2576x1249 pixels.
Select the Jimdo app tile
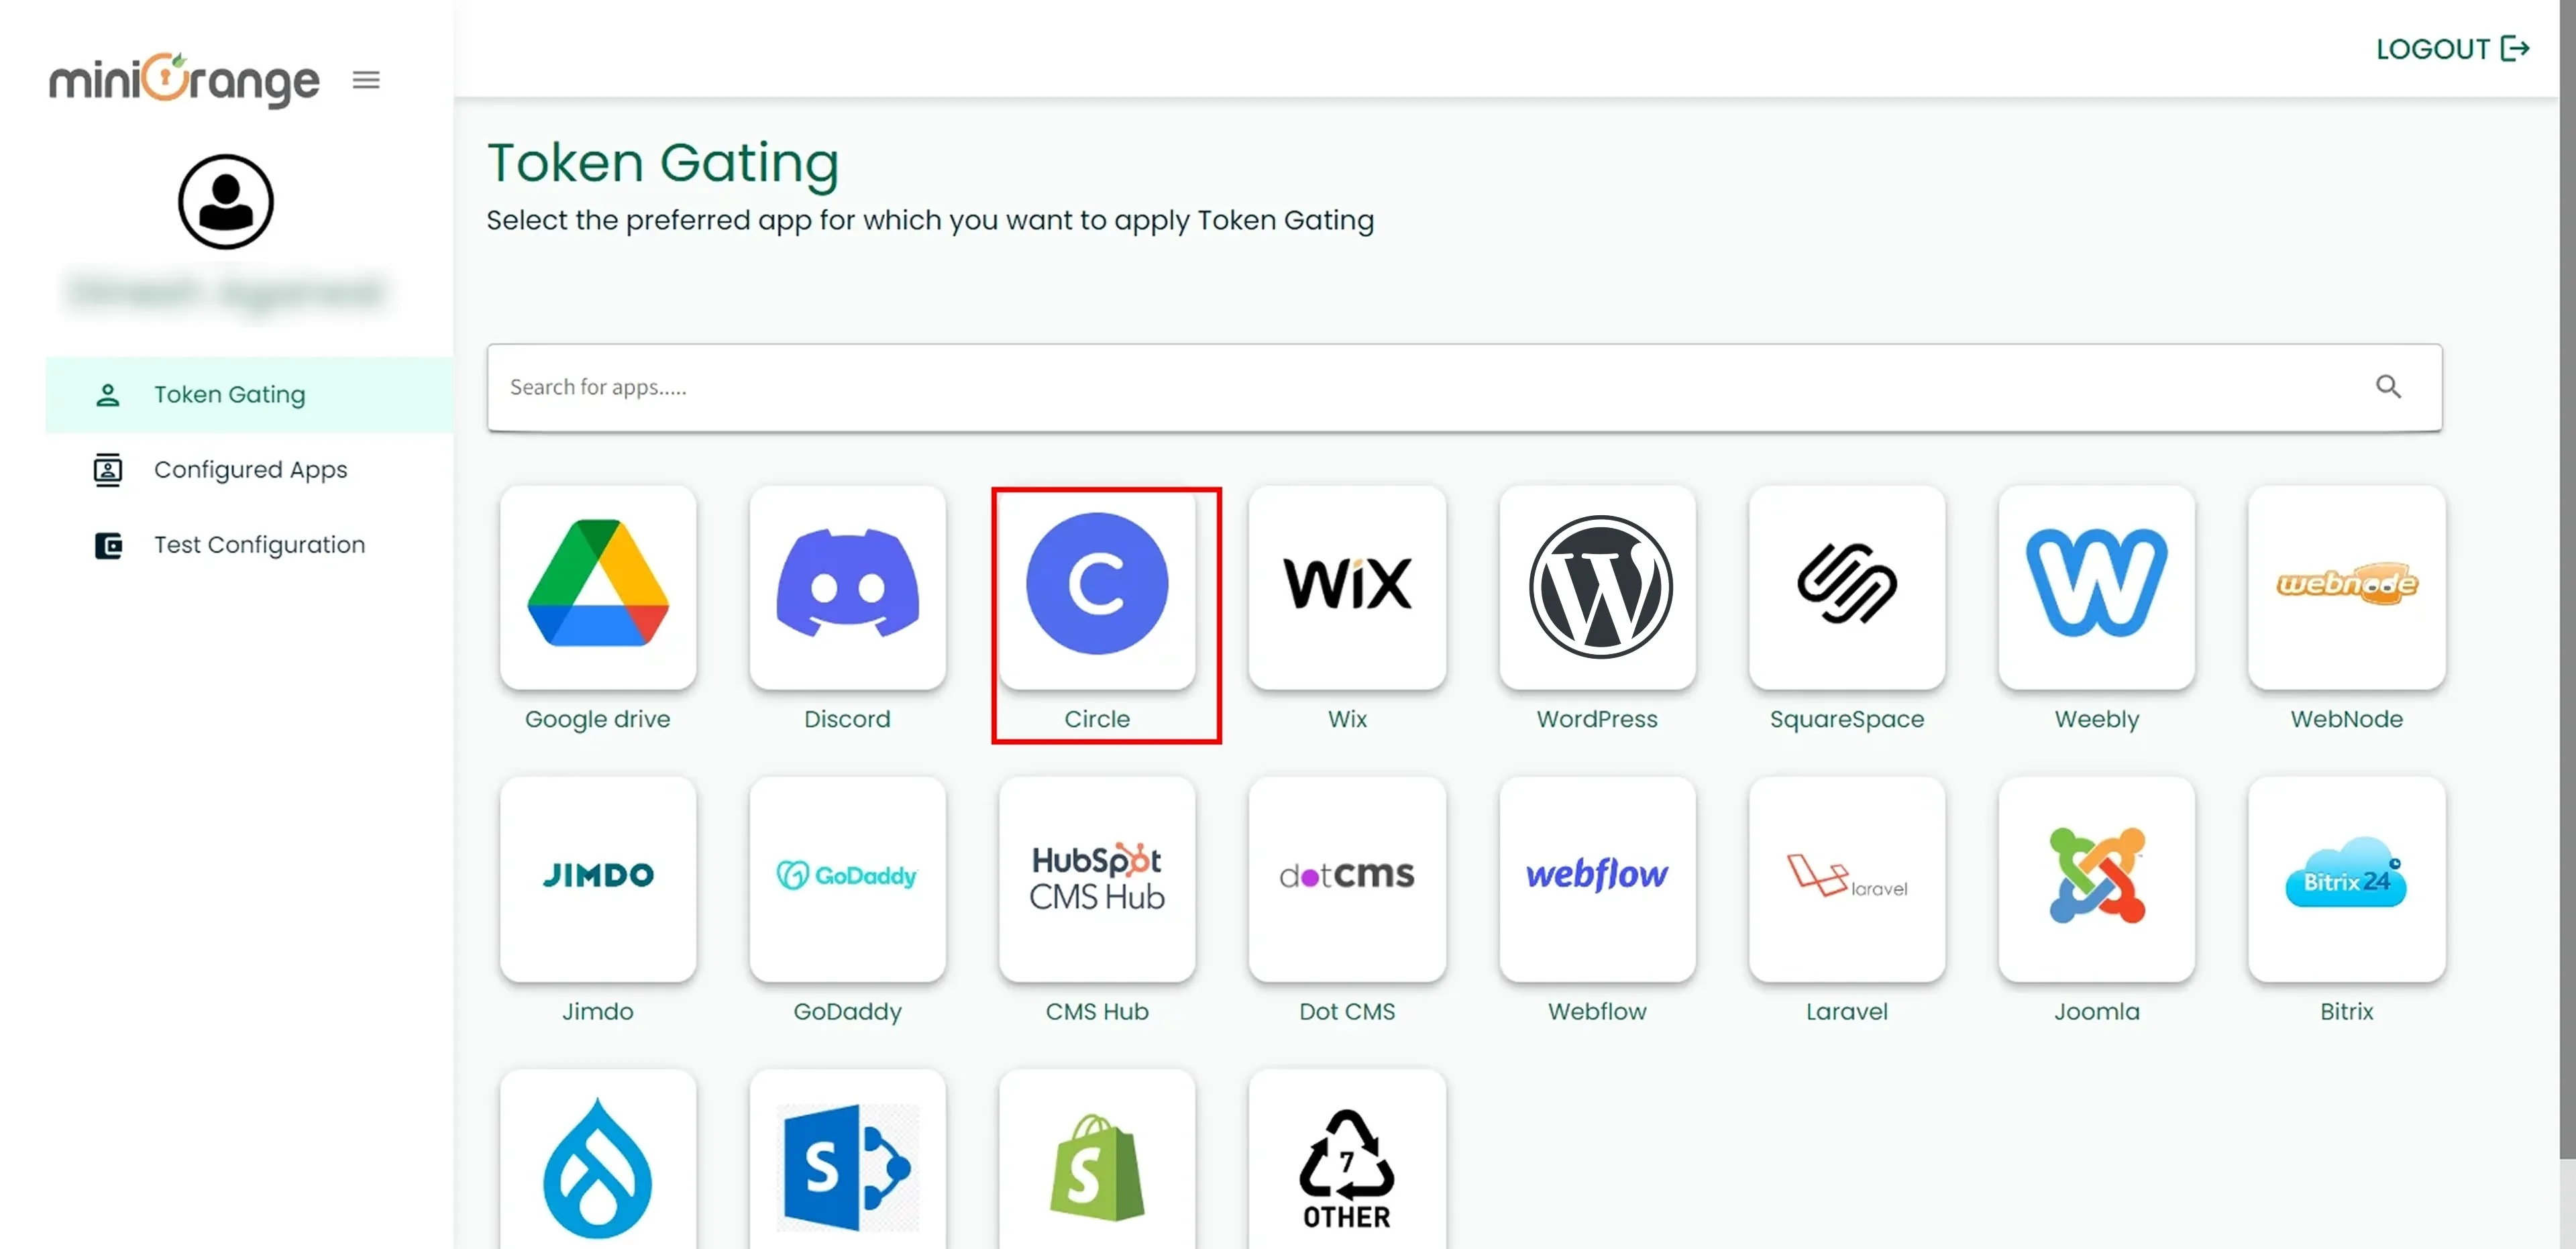(598, 879)
